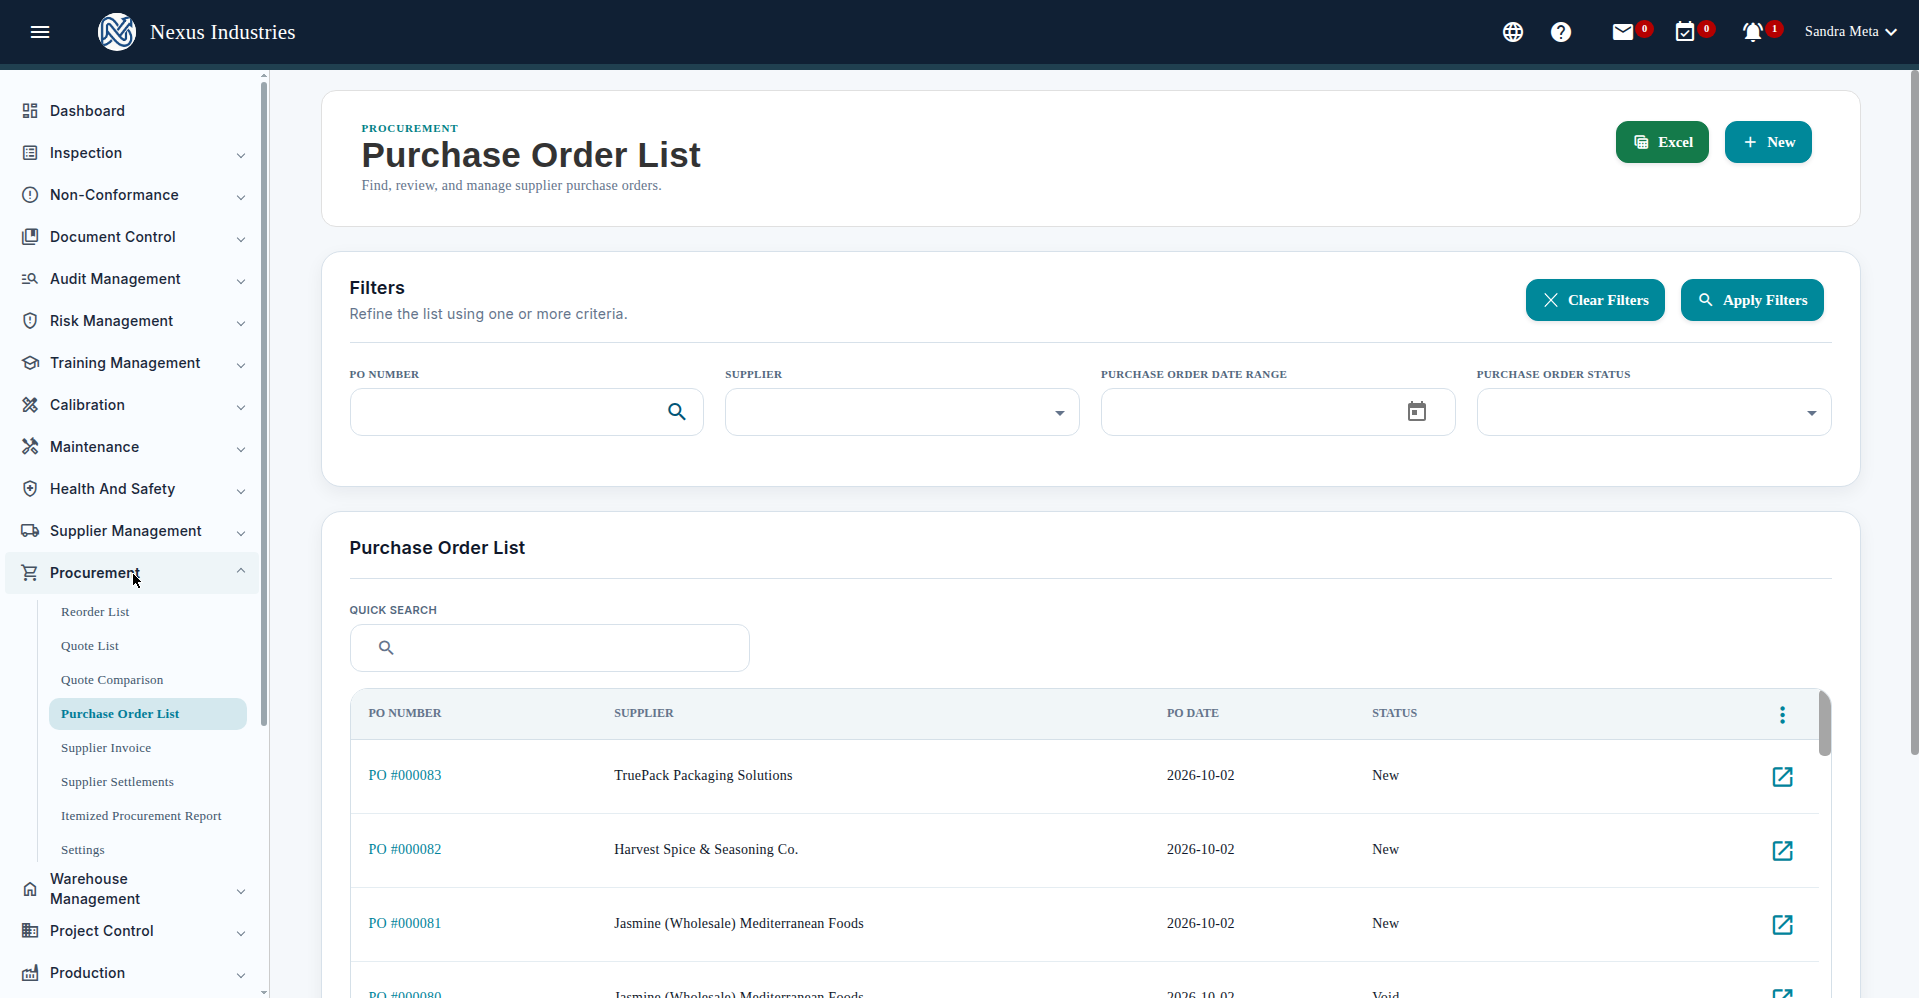Open the mail messages icon
Screen dimensions: 1919x998
[x=1623, y=32]
